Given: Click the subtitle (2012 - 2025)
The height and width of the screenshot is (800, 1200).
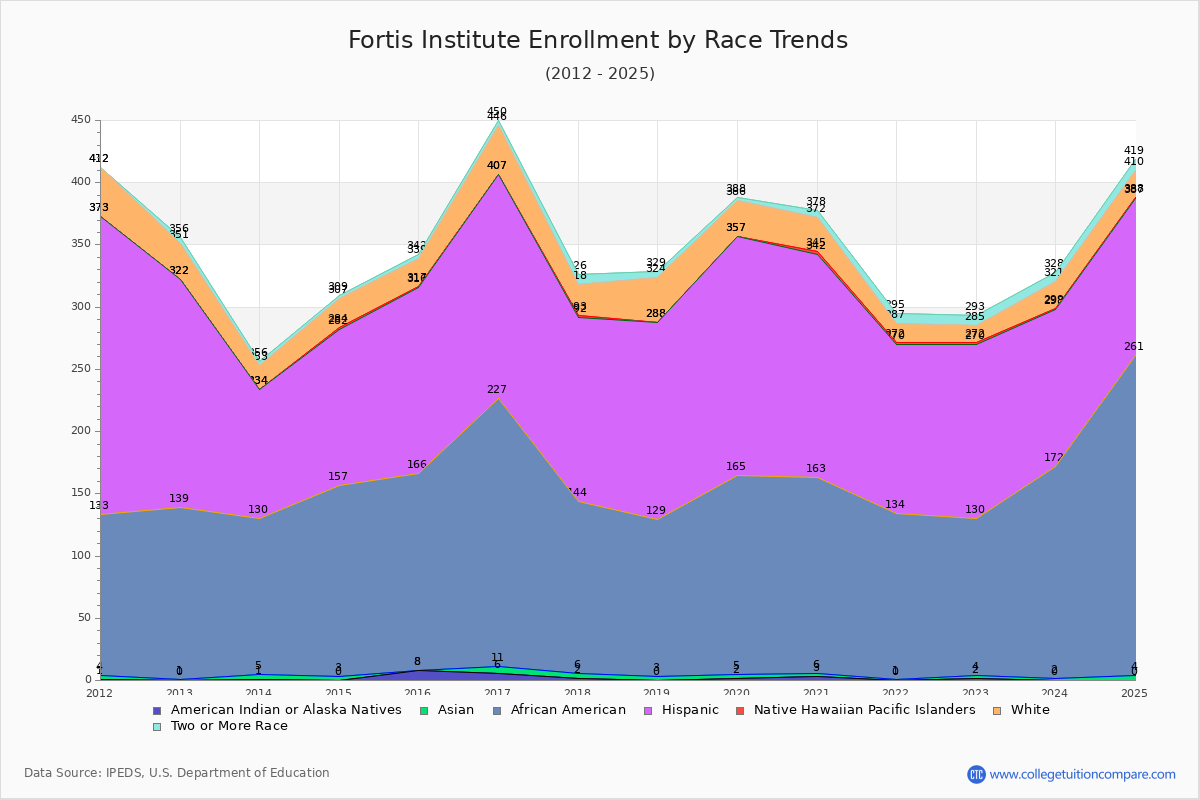Looking at the screenshot, I should (600, 74).
